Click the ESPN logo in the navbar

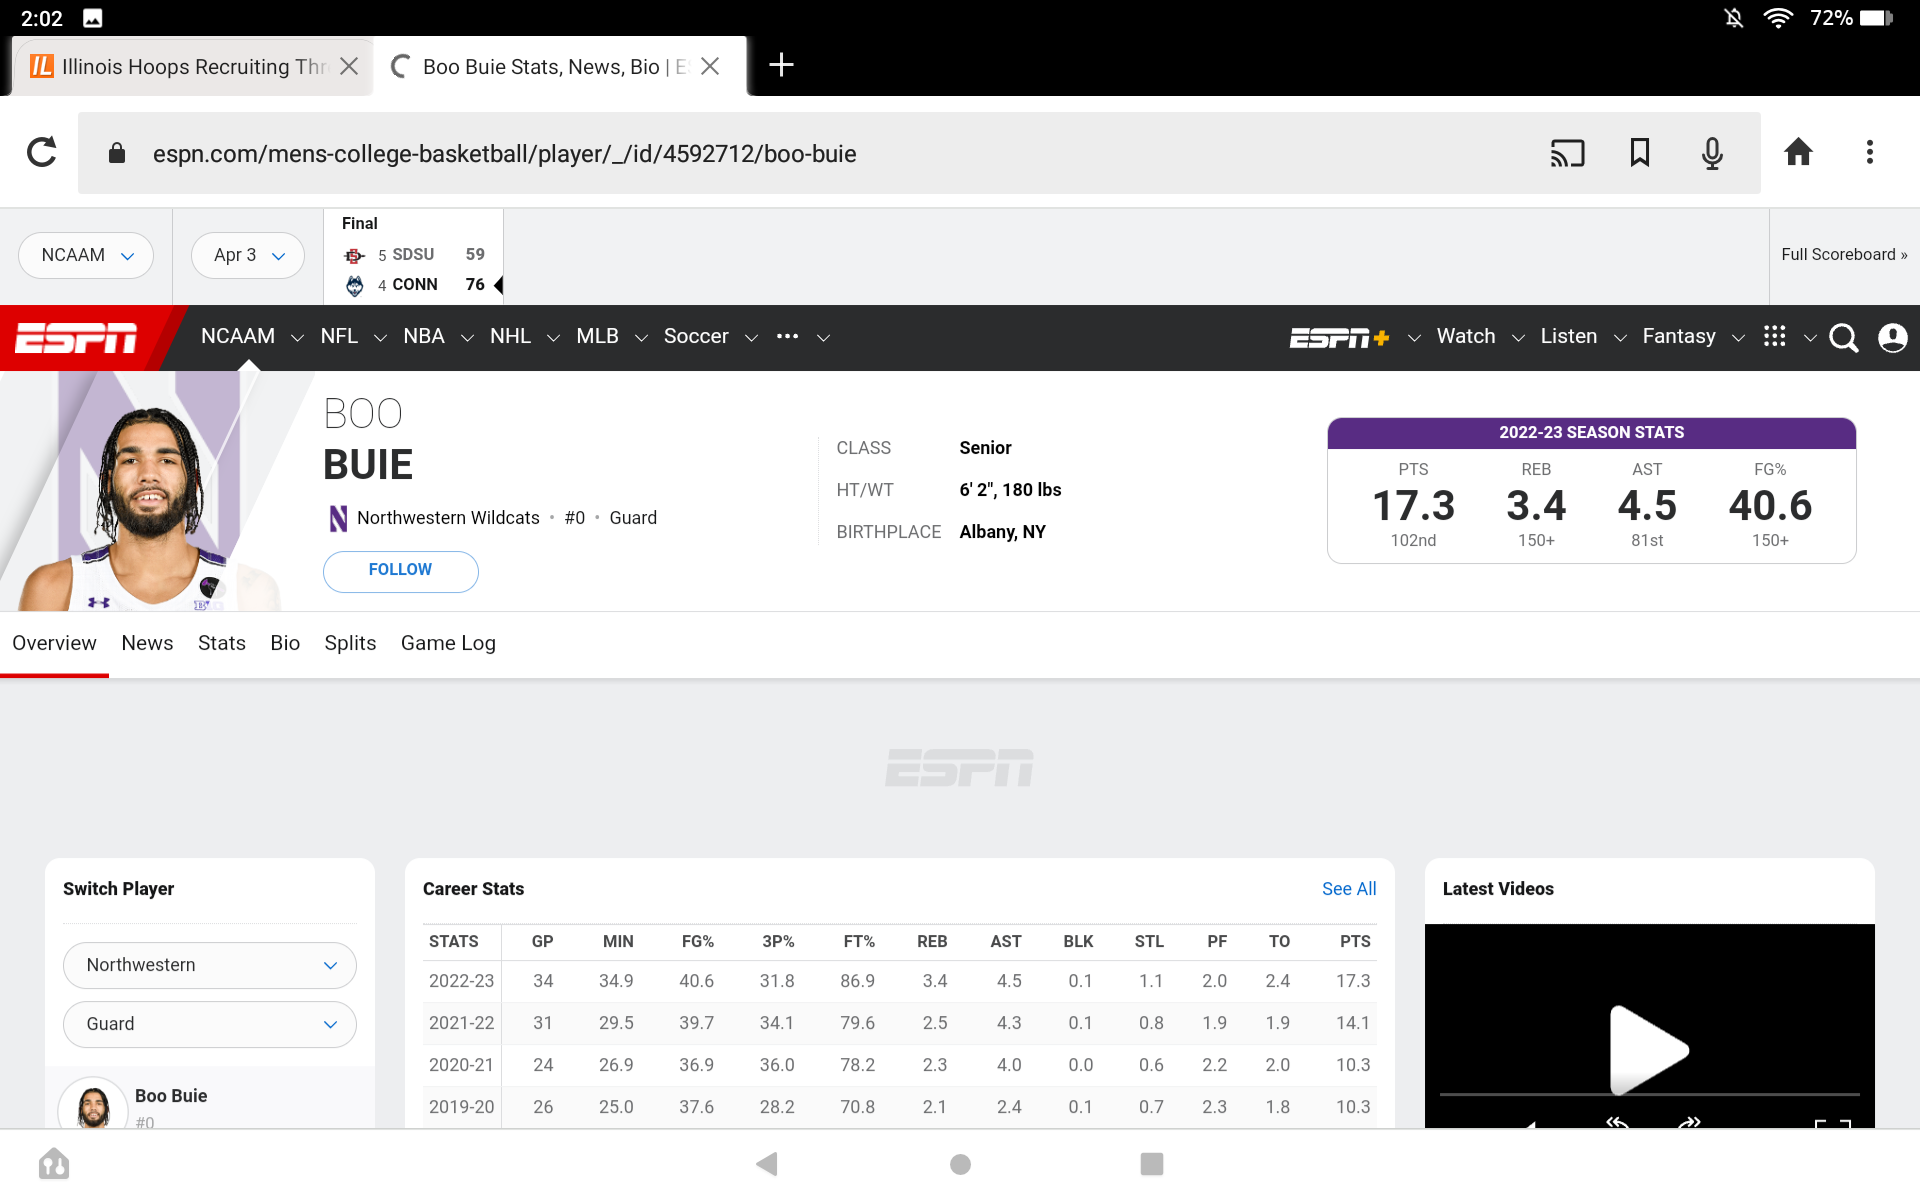tap(77, 338)
